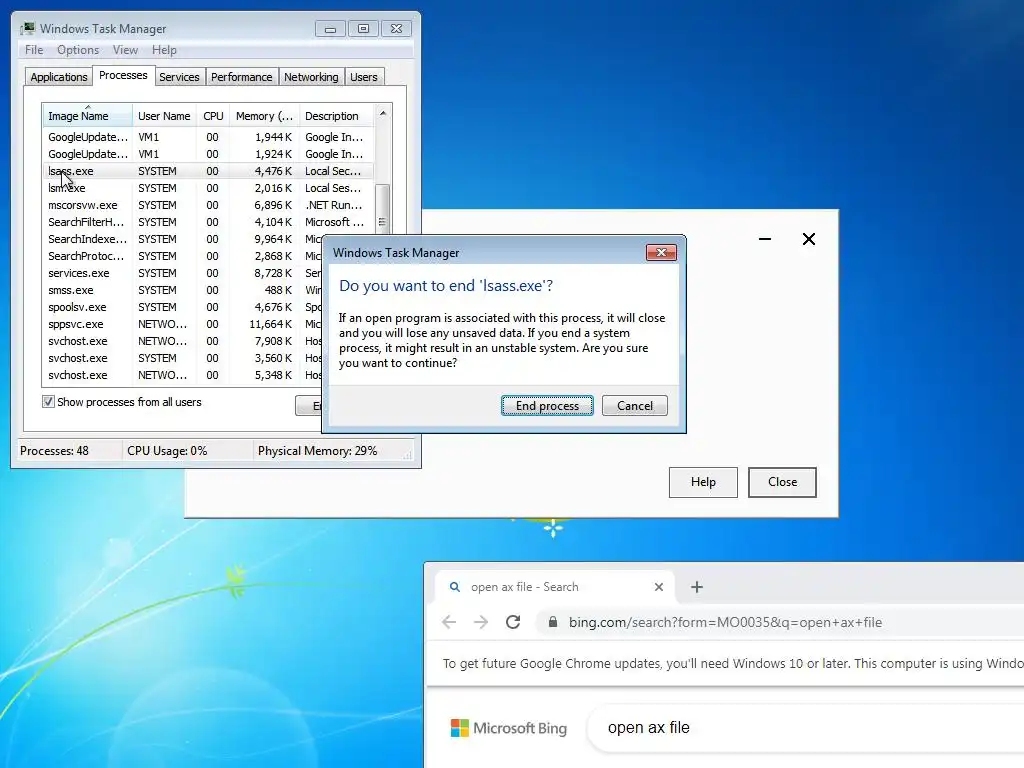
Task: Select the services.exe process row
Action: [x=183, y=273]
